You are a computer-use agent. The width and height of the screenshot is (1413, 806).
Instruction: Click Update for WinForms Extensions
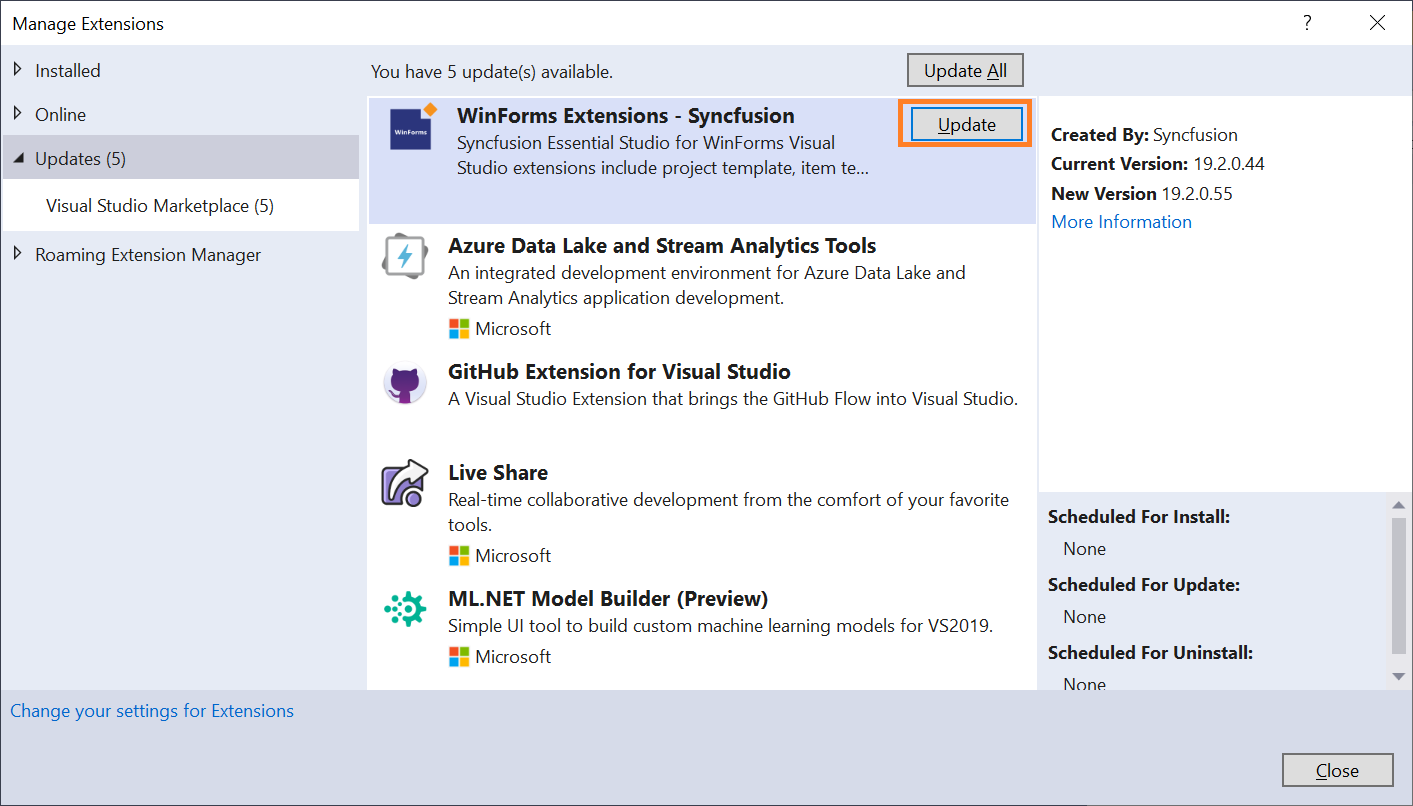(967, 125)
